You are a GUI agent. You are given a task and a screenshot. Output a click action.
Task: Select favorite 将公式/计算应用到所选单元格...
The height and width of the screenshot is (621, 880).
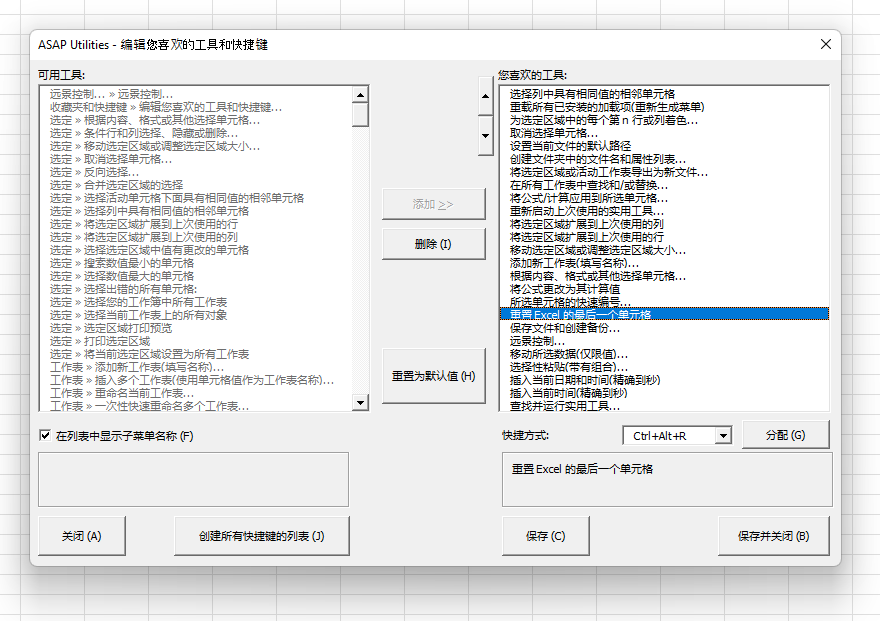(589, 198)
